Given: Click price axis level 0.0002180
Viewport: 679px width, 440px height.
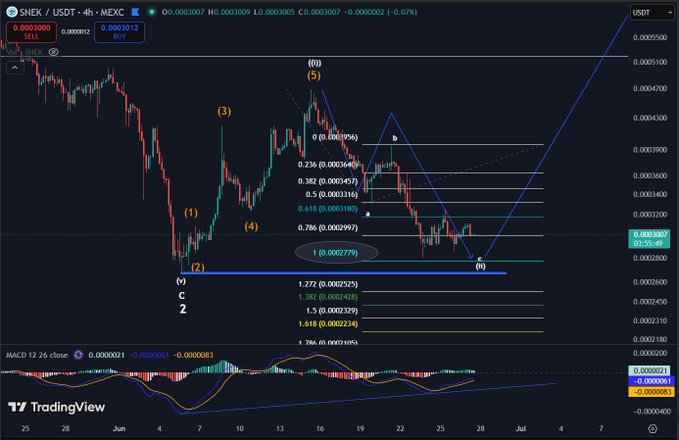Looking at the screenshot, I should tap(650, 339).
